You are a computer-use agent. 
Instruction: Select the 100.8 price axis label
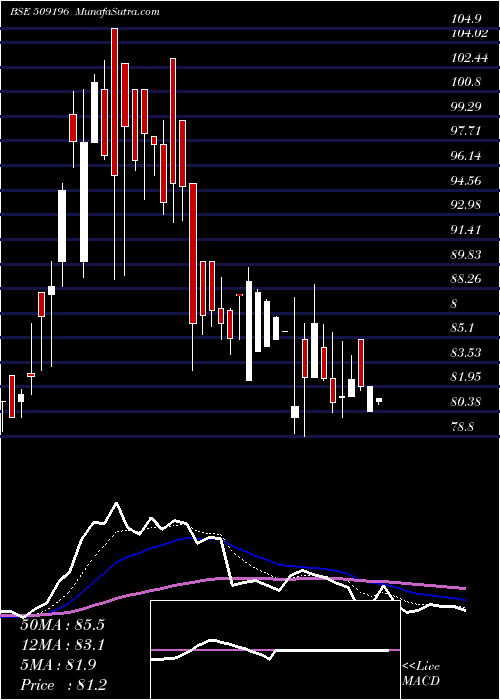[466, 82]
